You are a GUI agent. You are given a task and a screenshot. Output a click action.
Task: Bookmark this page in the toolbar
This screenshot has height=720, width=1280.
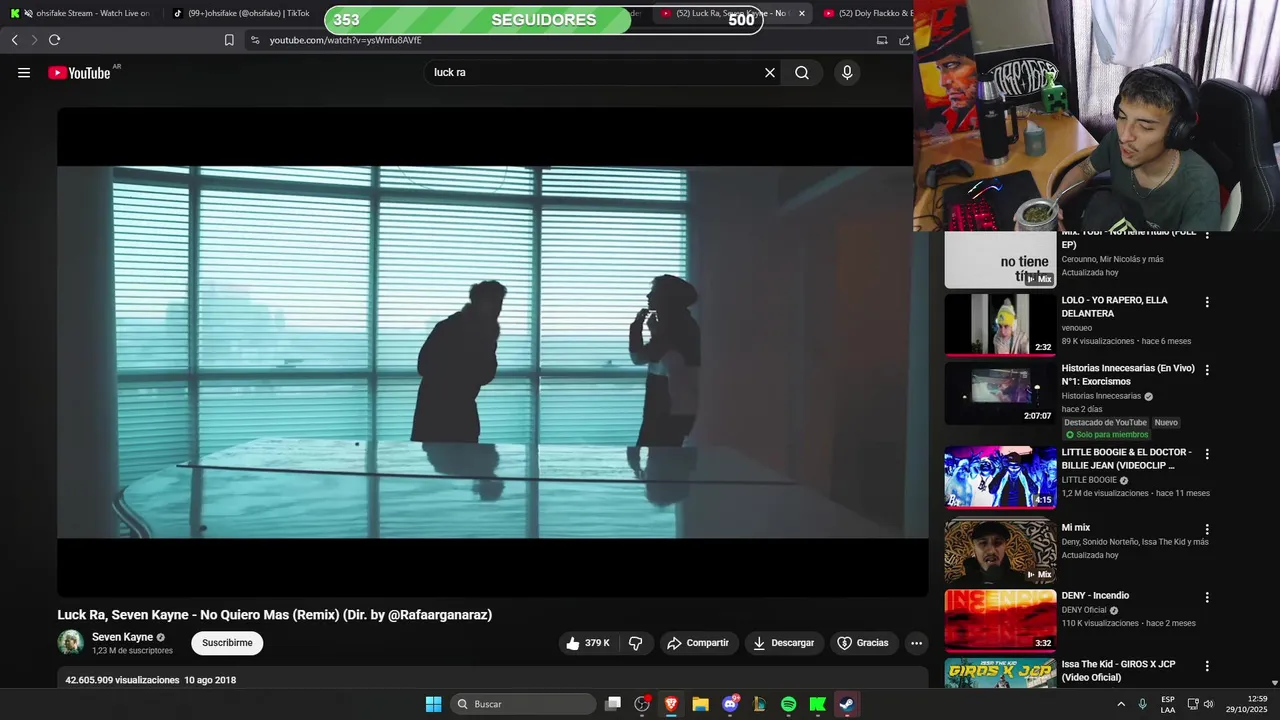pyautogui.click(x=229, y=40)
